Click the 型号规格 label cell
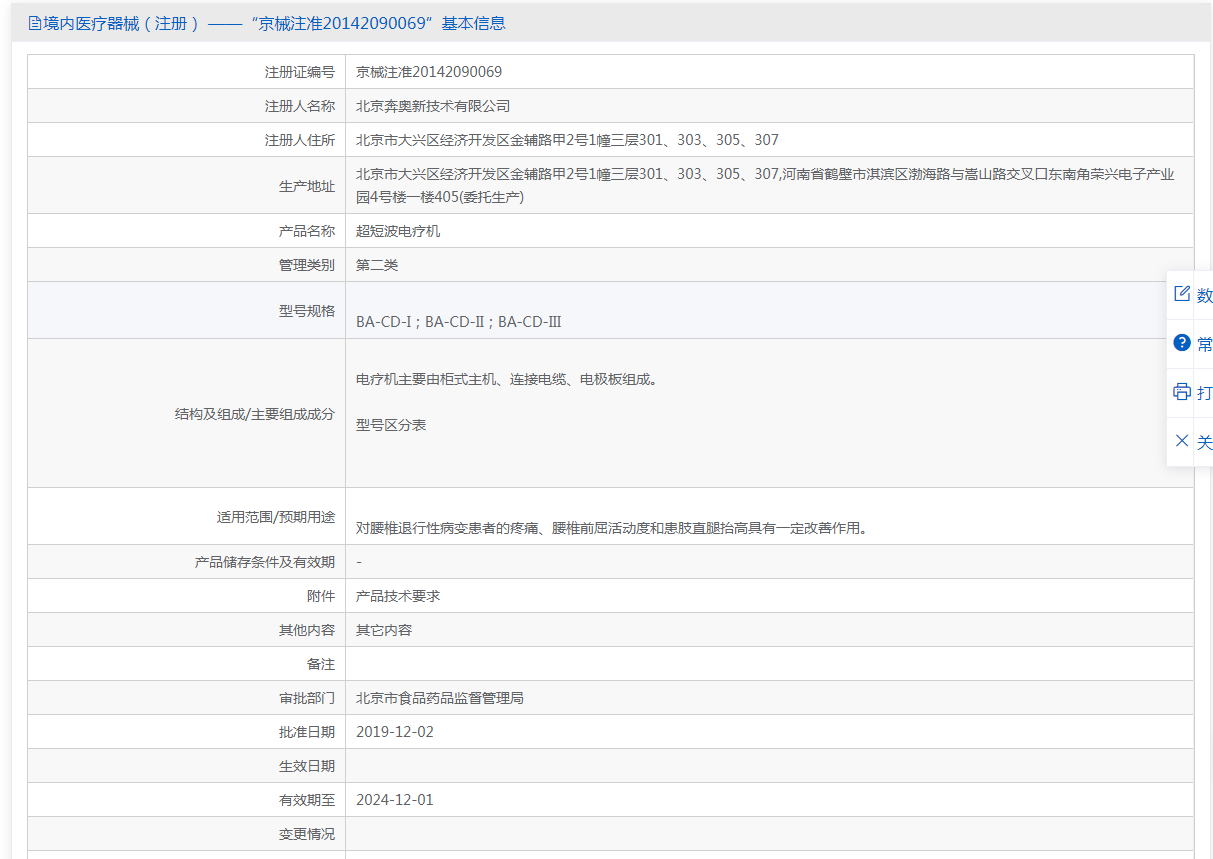This screenshot has height=859, width=1213. coord(186,310)
